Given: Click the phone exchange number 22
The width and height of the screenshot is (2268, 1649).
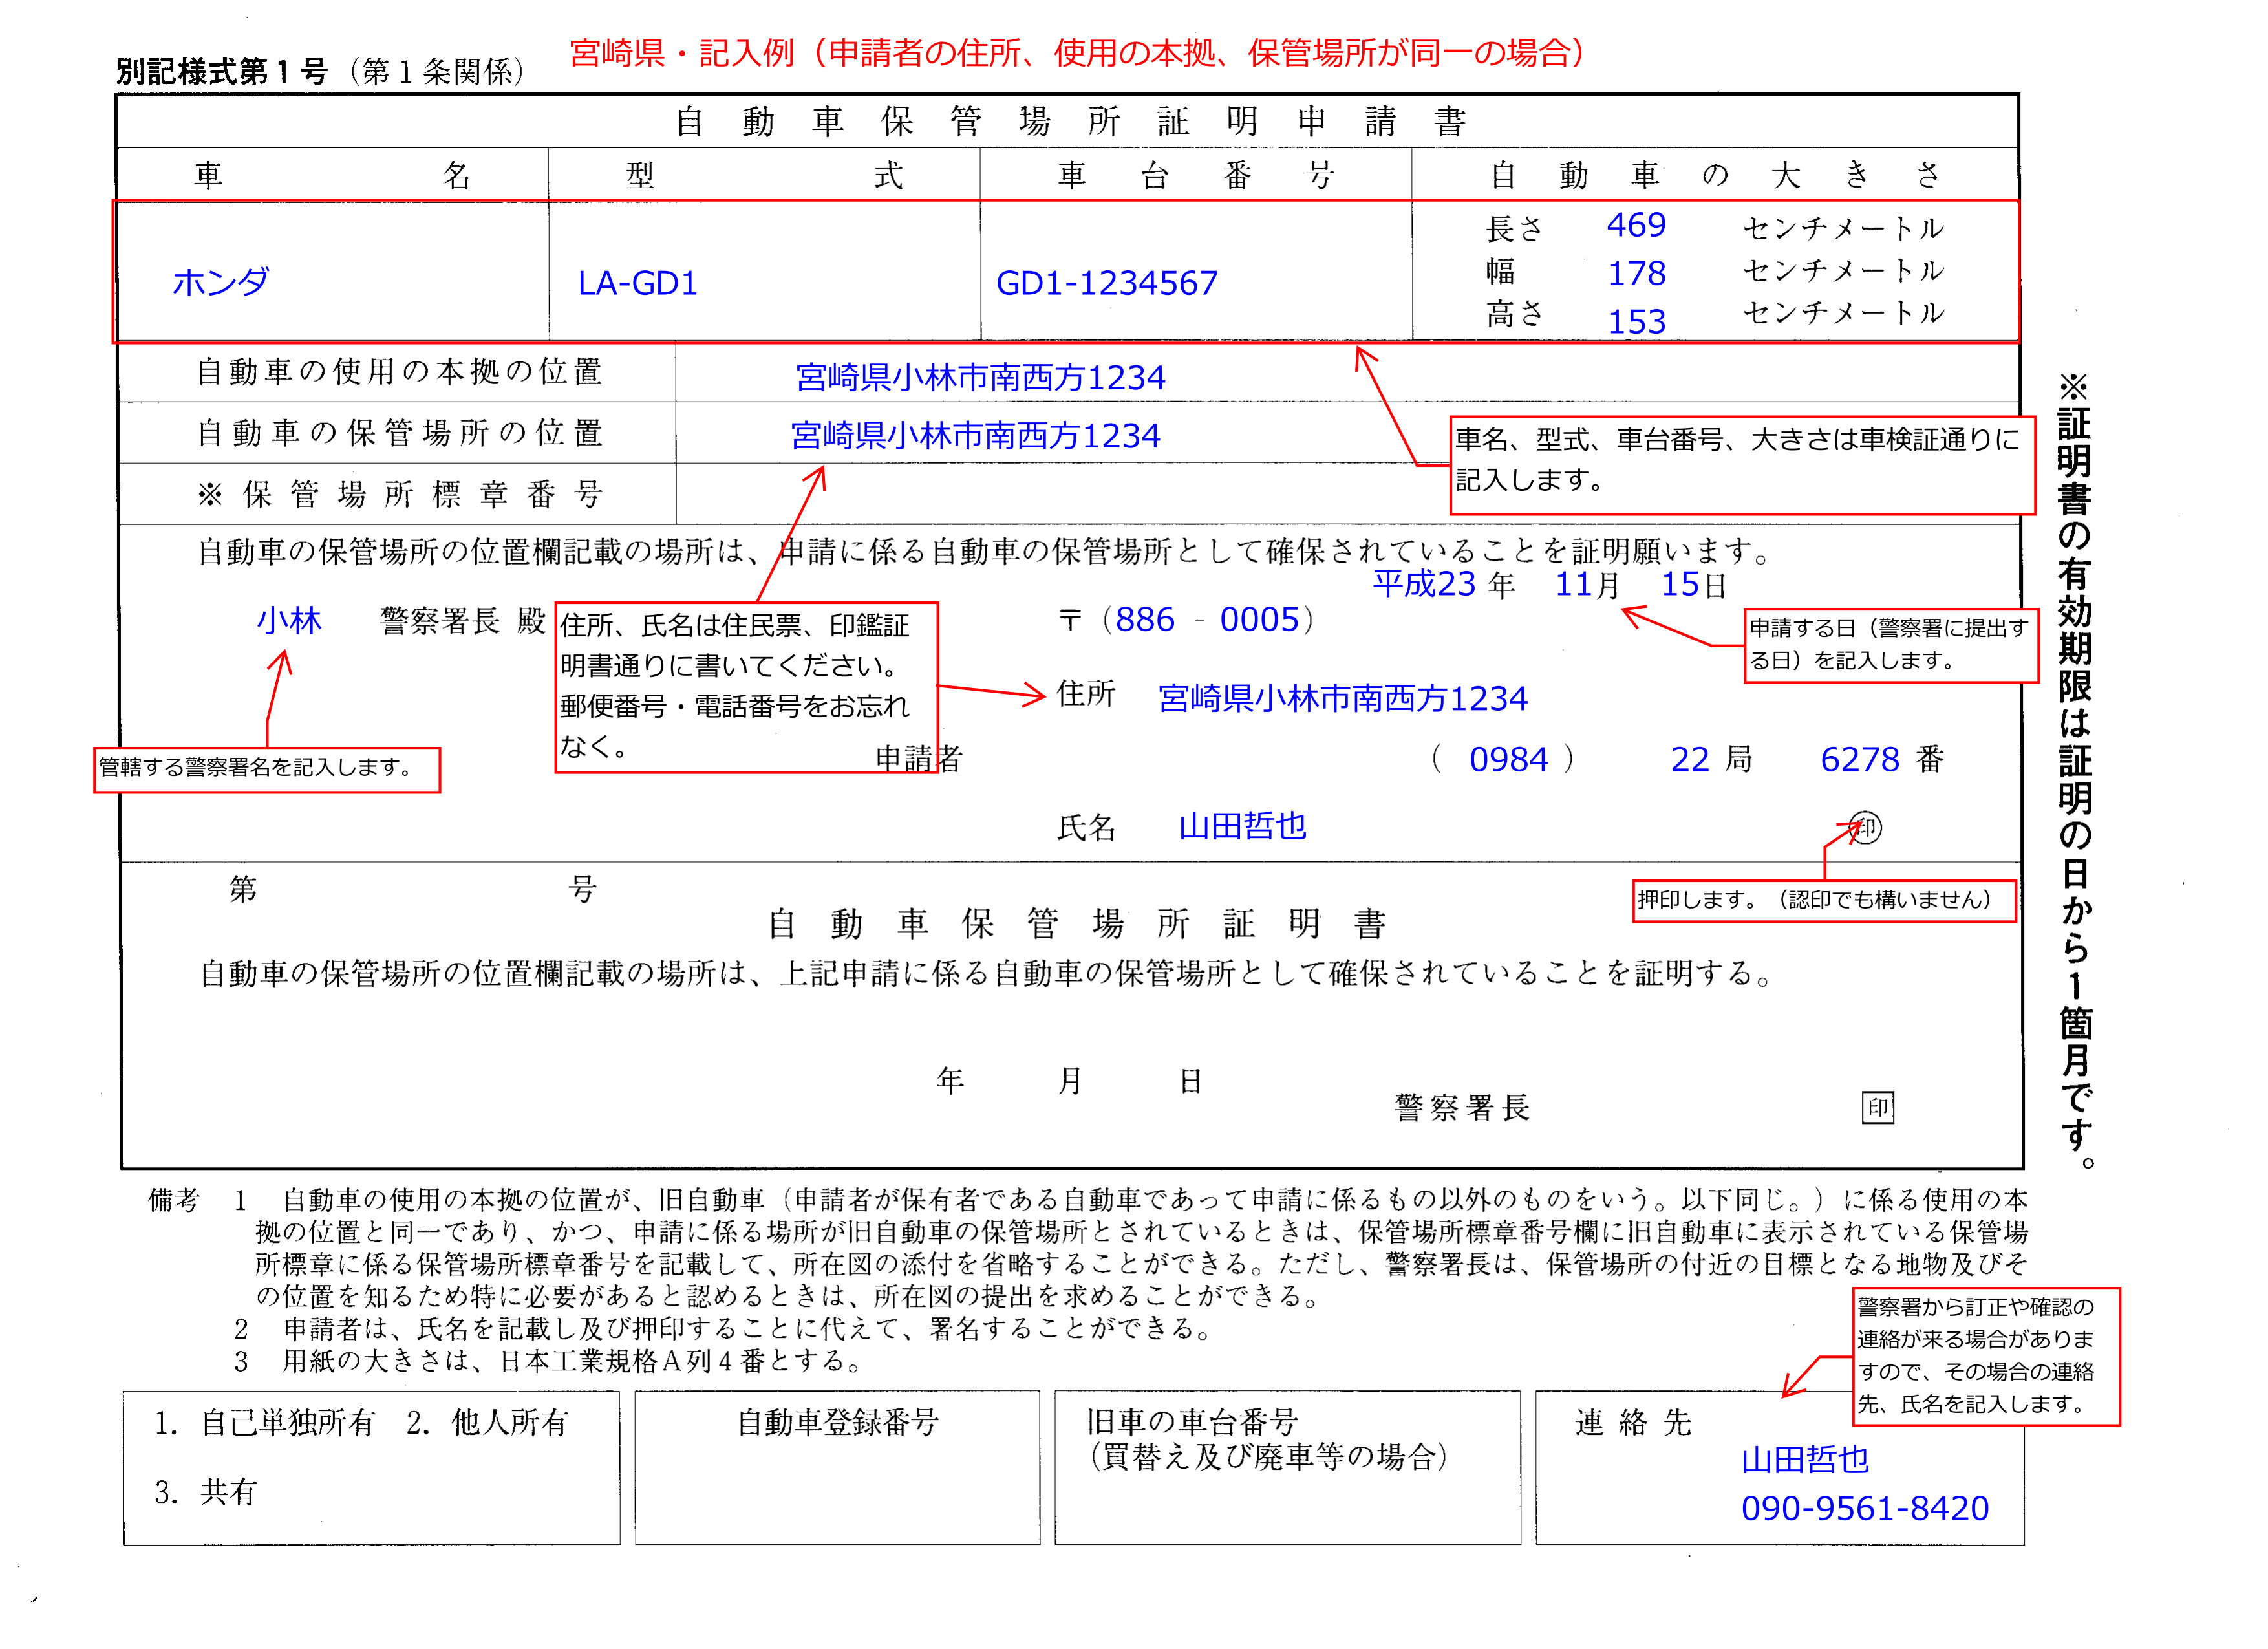Looking at the screenshot, I should tap(1690, 760).
